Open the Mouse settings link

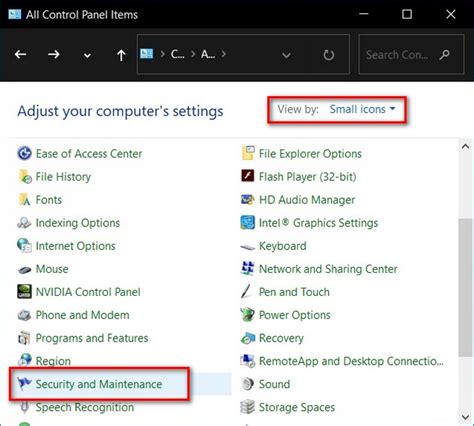click(52, 269)
